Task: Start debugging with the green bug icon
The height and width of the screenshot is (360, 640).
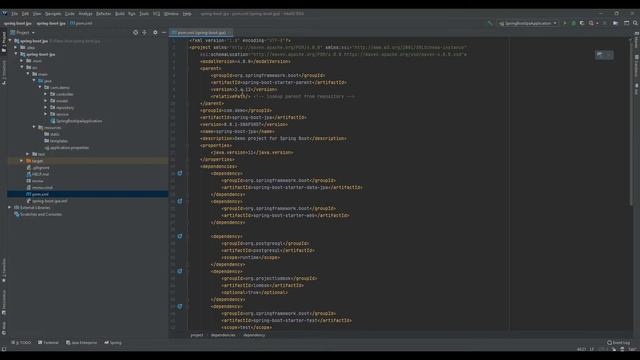Action: pyautogui.click(x=573, y=23)
